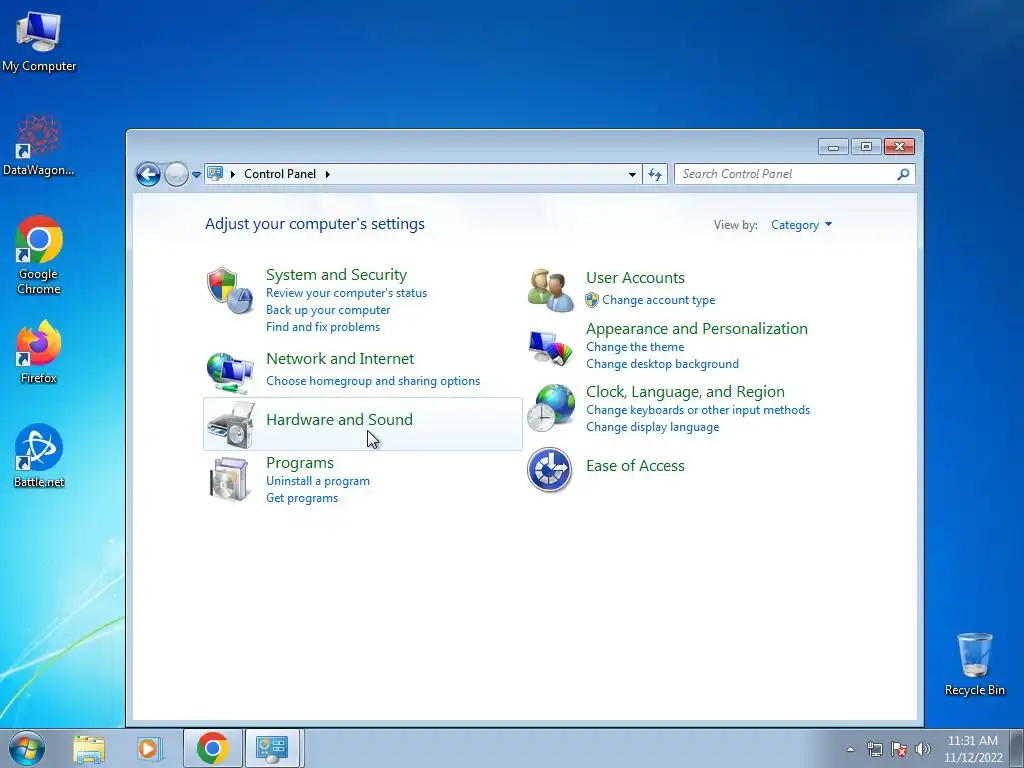The height and width of the screenshot is (768, 1024).
Task: Open the Programs category link
Action: click(x=300, y=463)
